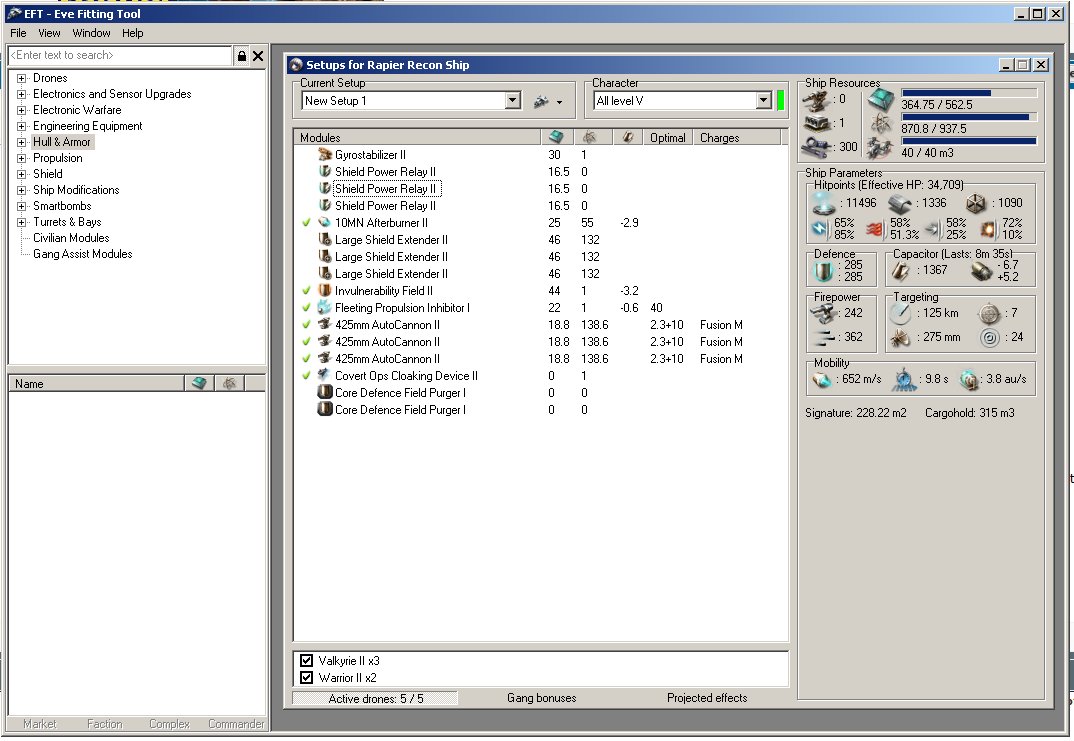Open the Character dropdown
1074x741 pixels.
pos(764,101)
